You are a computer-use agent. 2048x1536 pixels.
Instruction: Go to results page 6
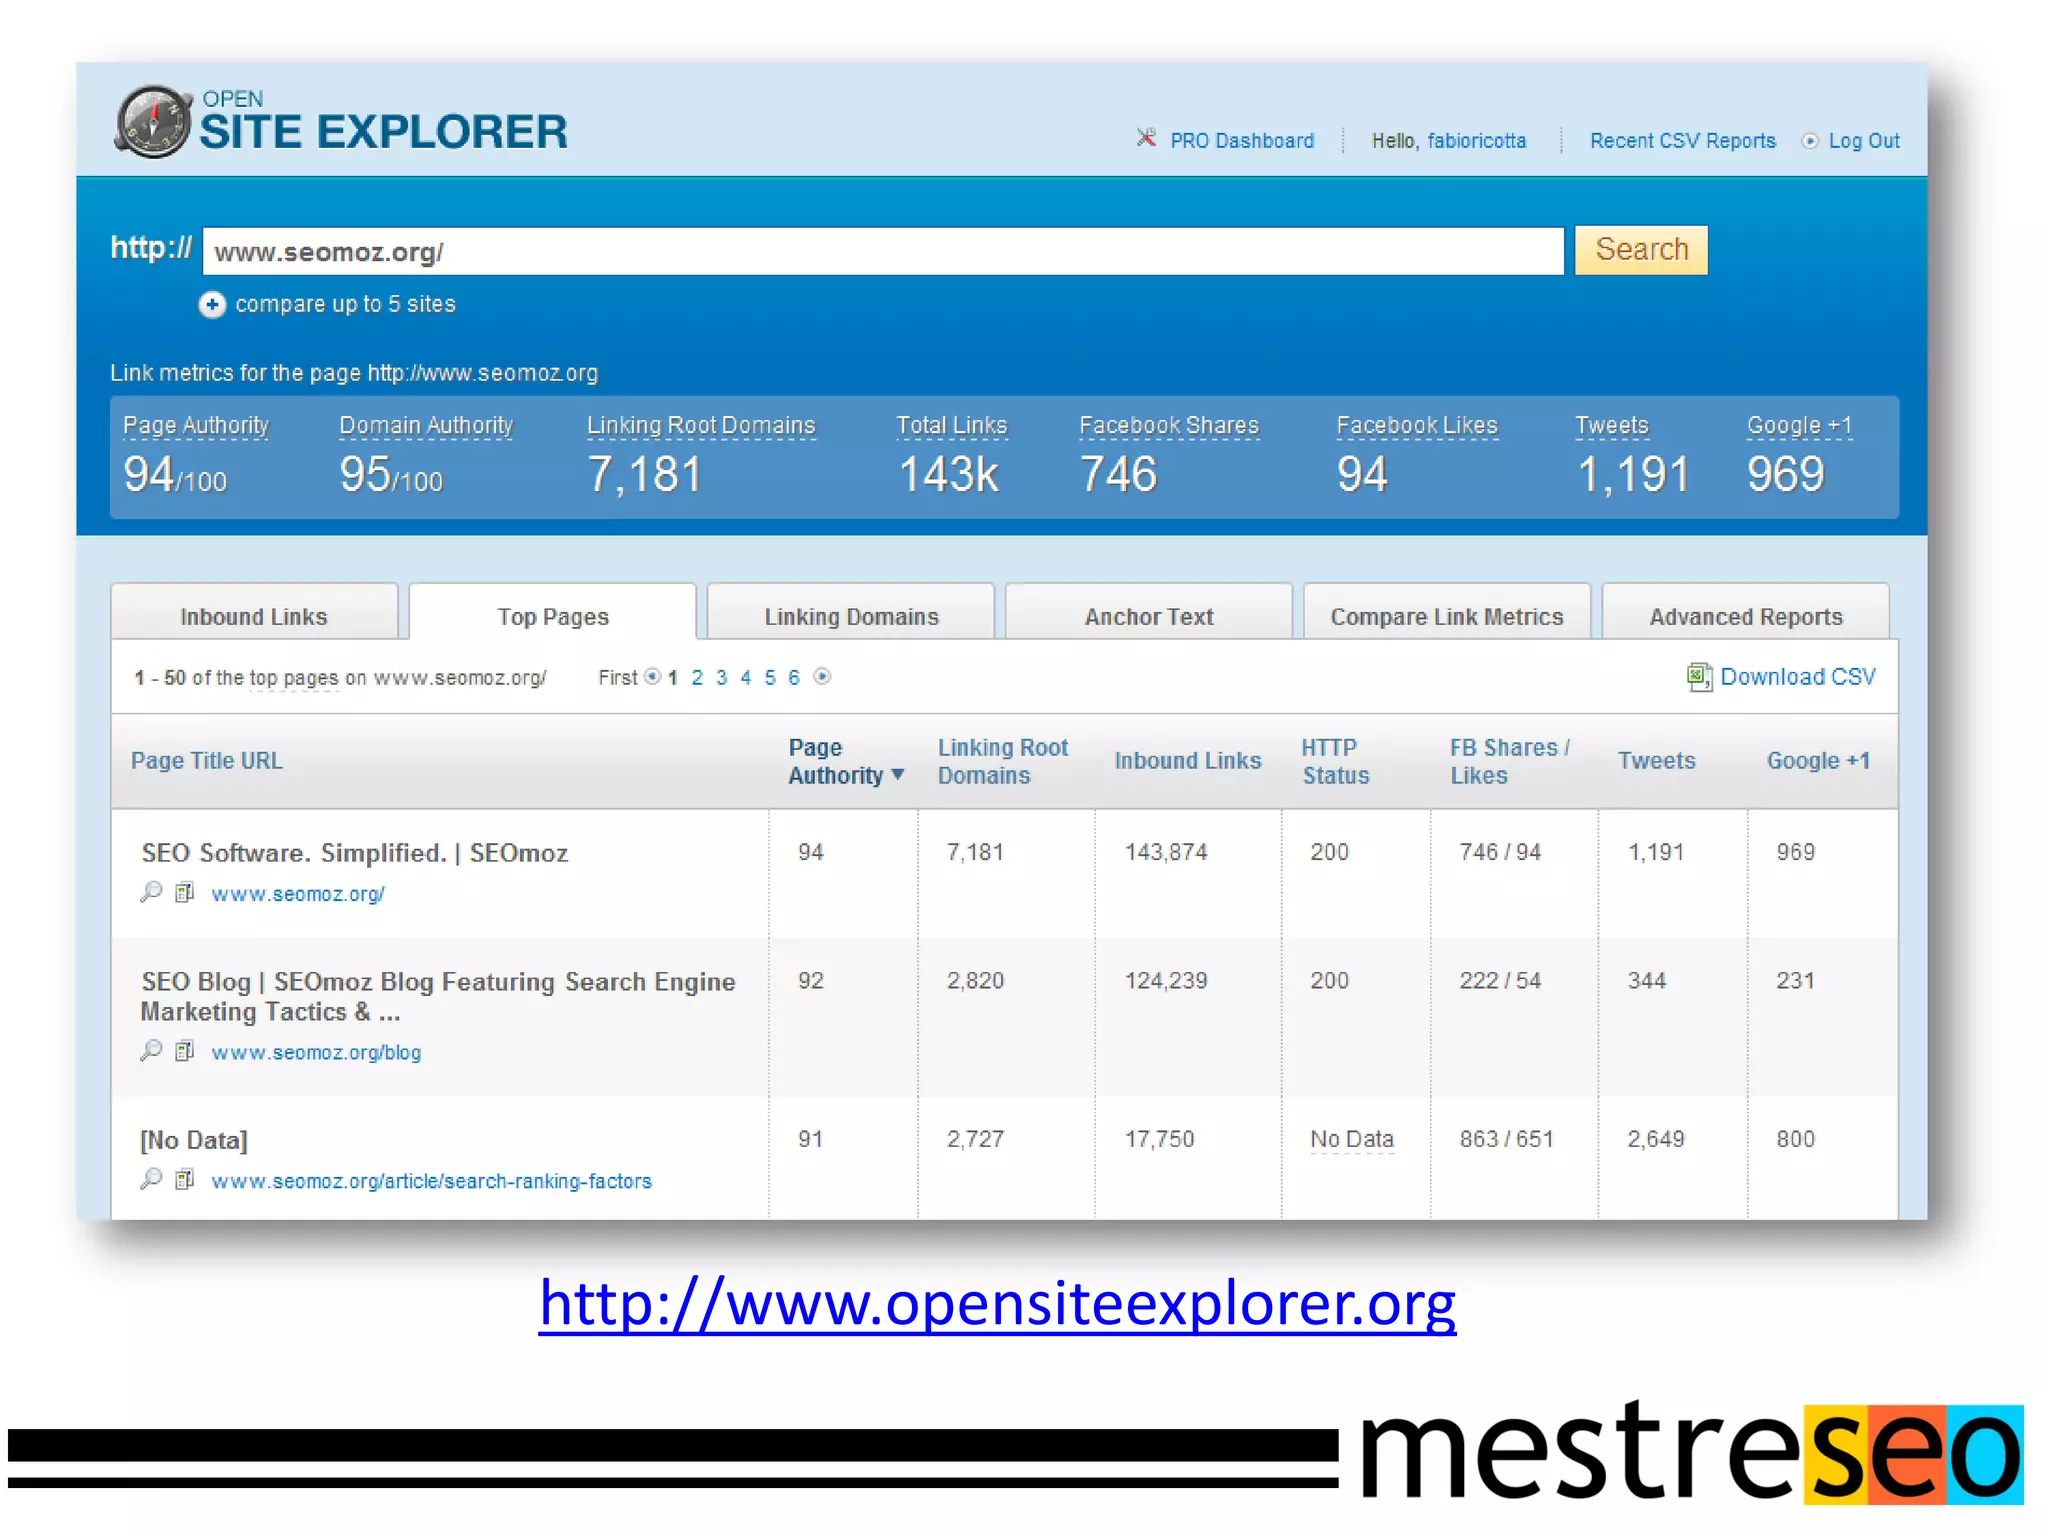point(794,678)
